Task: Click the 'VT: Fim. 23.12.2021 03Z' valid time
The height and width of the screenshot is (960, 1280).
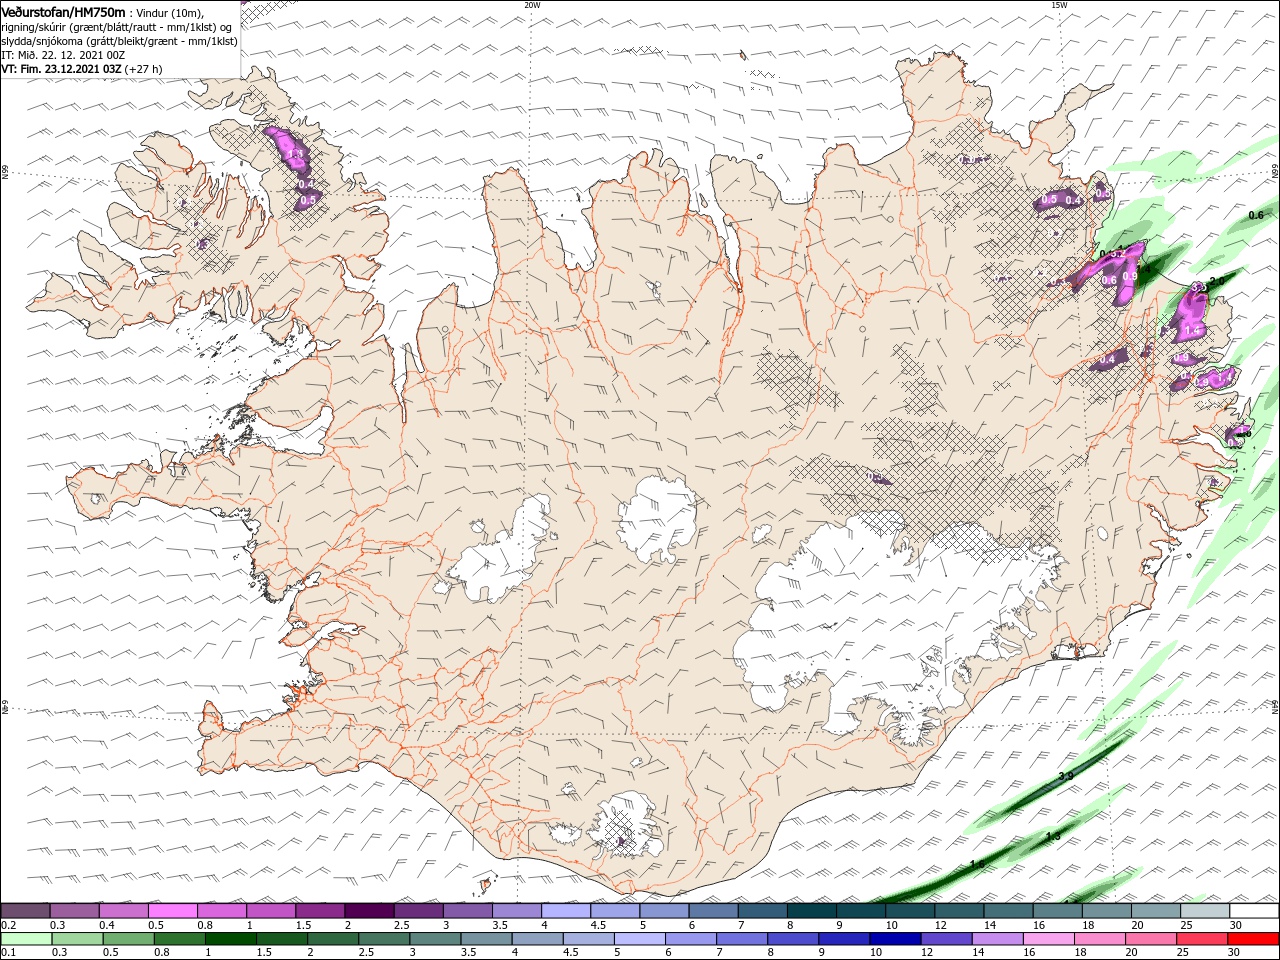Action: (x=61, y=69)
